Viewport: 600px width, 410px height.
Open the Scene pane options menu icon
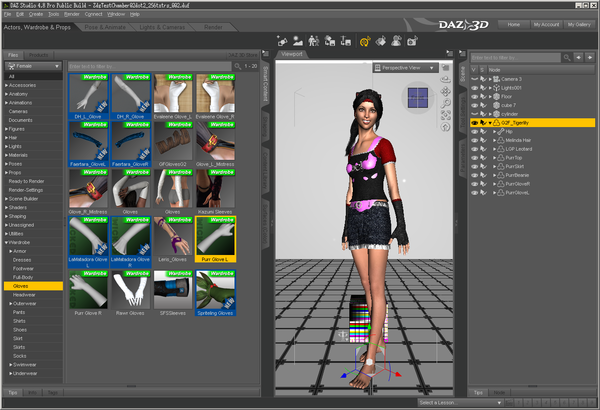tap(462, 54)
